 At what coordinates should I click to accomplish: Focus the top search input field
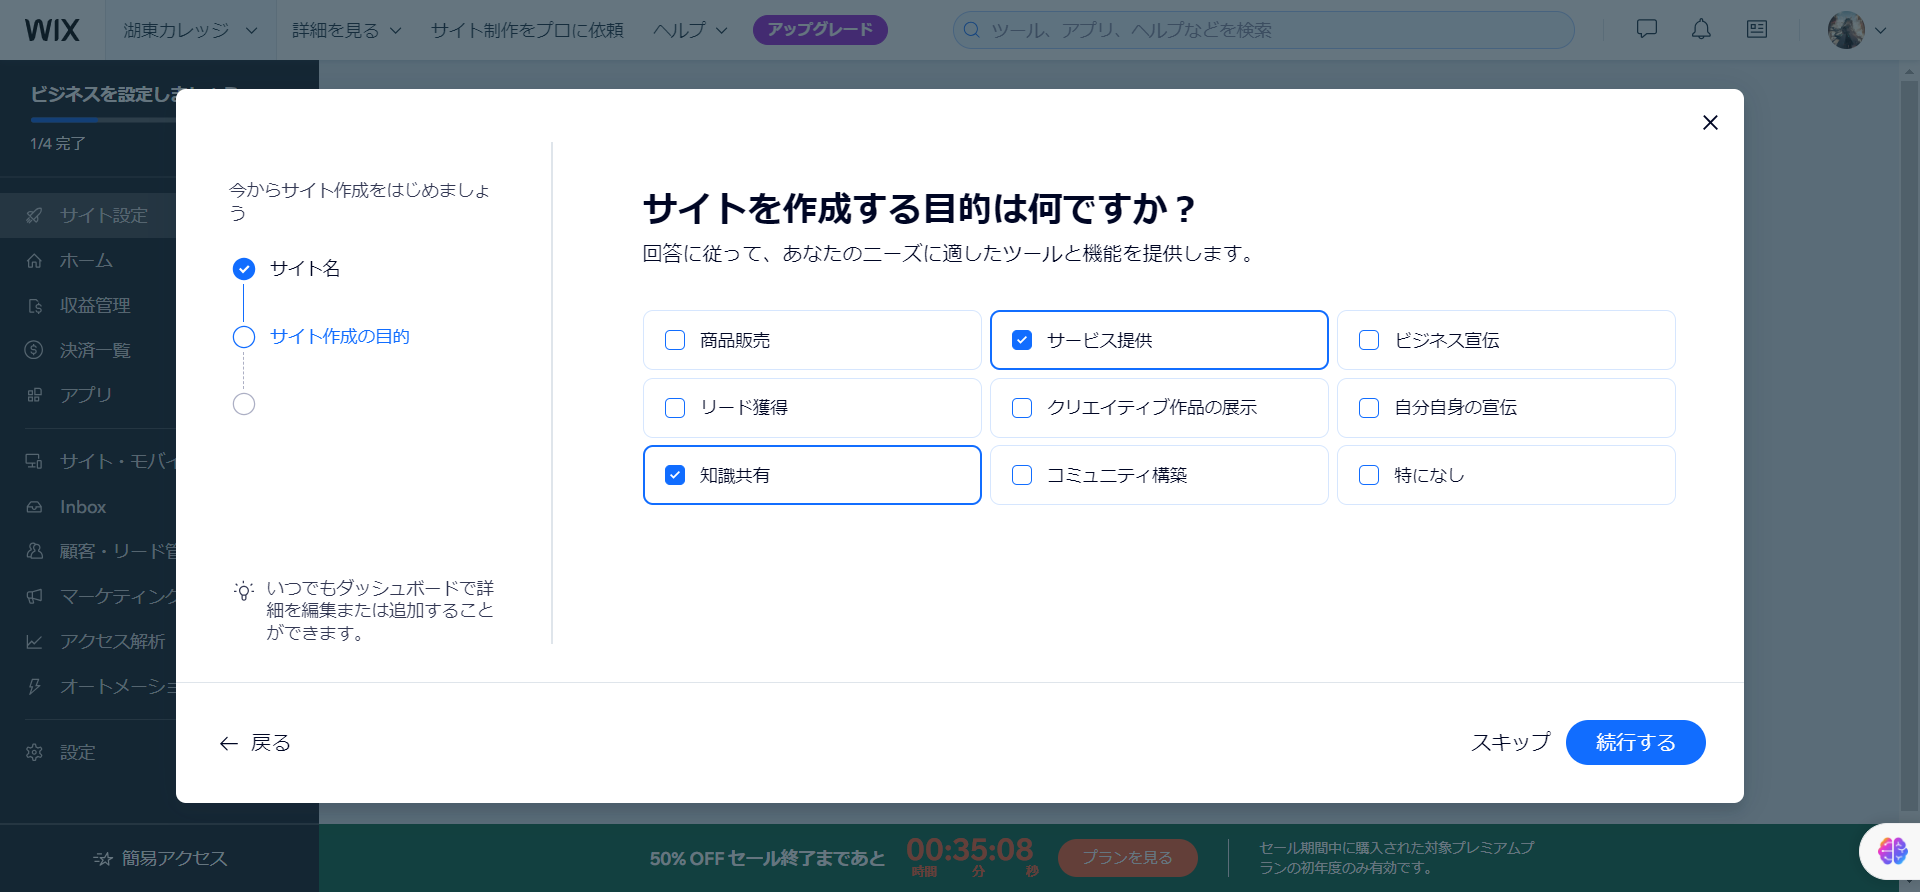click(1270, 30)
